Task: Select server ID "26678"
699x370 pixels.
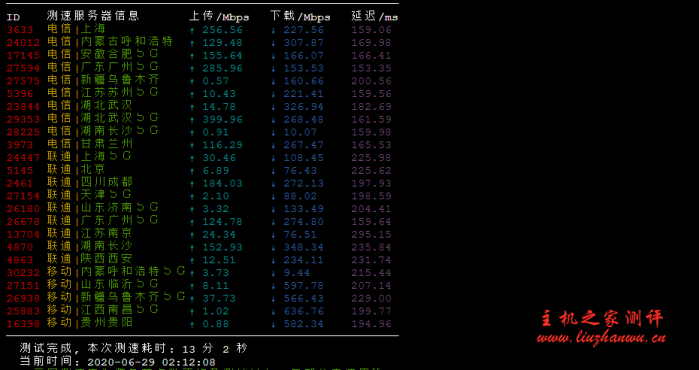Action: point(23,222)
